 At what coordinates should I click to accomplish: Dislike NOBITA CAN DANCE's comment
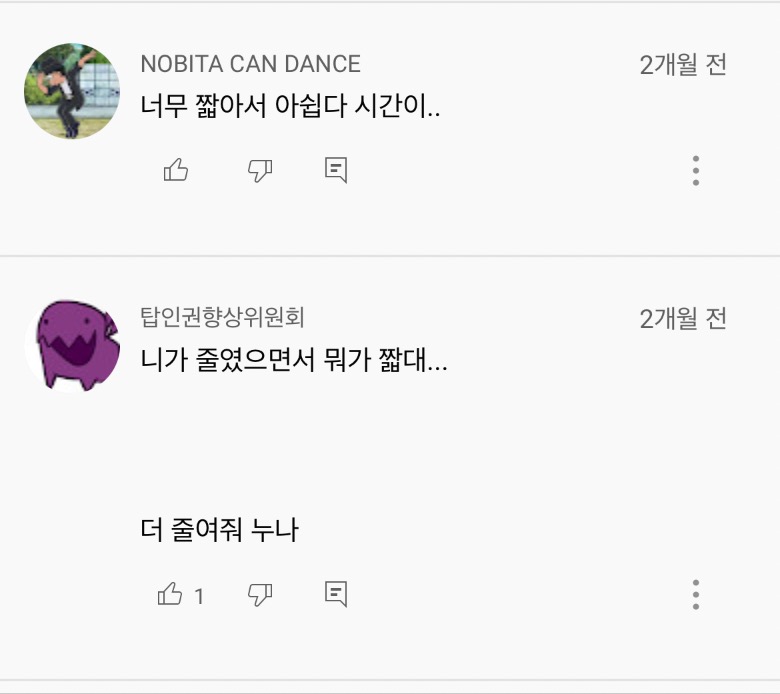click(x=260, y=171)
